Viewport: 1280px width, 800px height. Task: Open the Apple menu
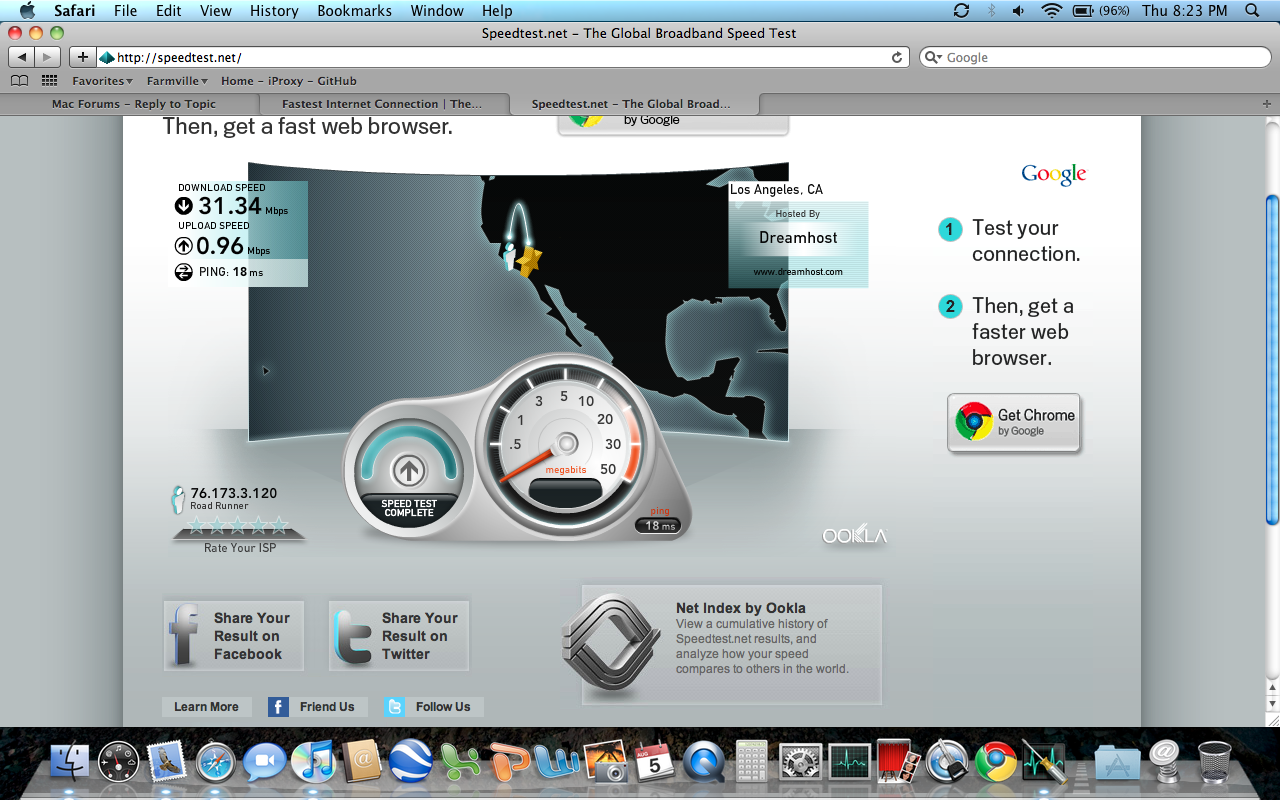pos(27,11)
